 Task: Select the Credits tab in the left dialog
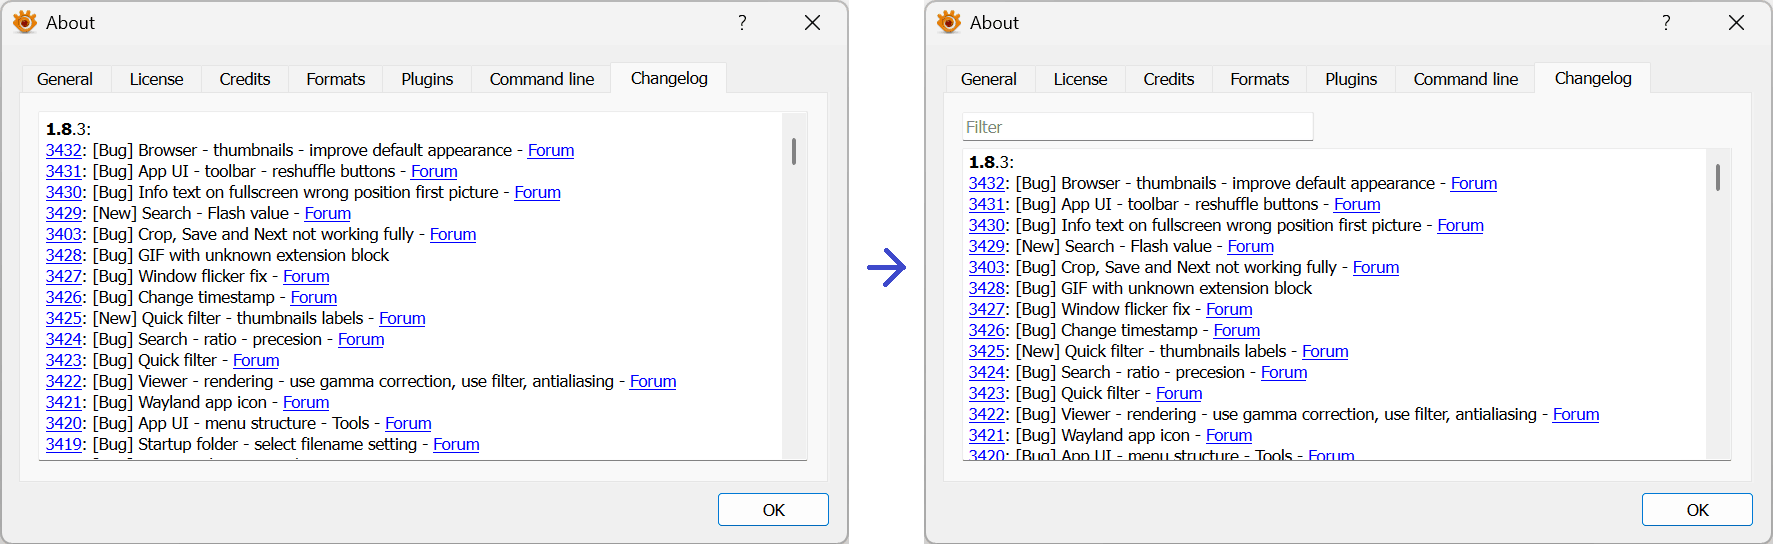[x=245, y=79]
